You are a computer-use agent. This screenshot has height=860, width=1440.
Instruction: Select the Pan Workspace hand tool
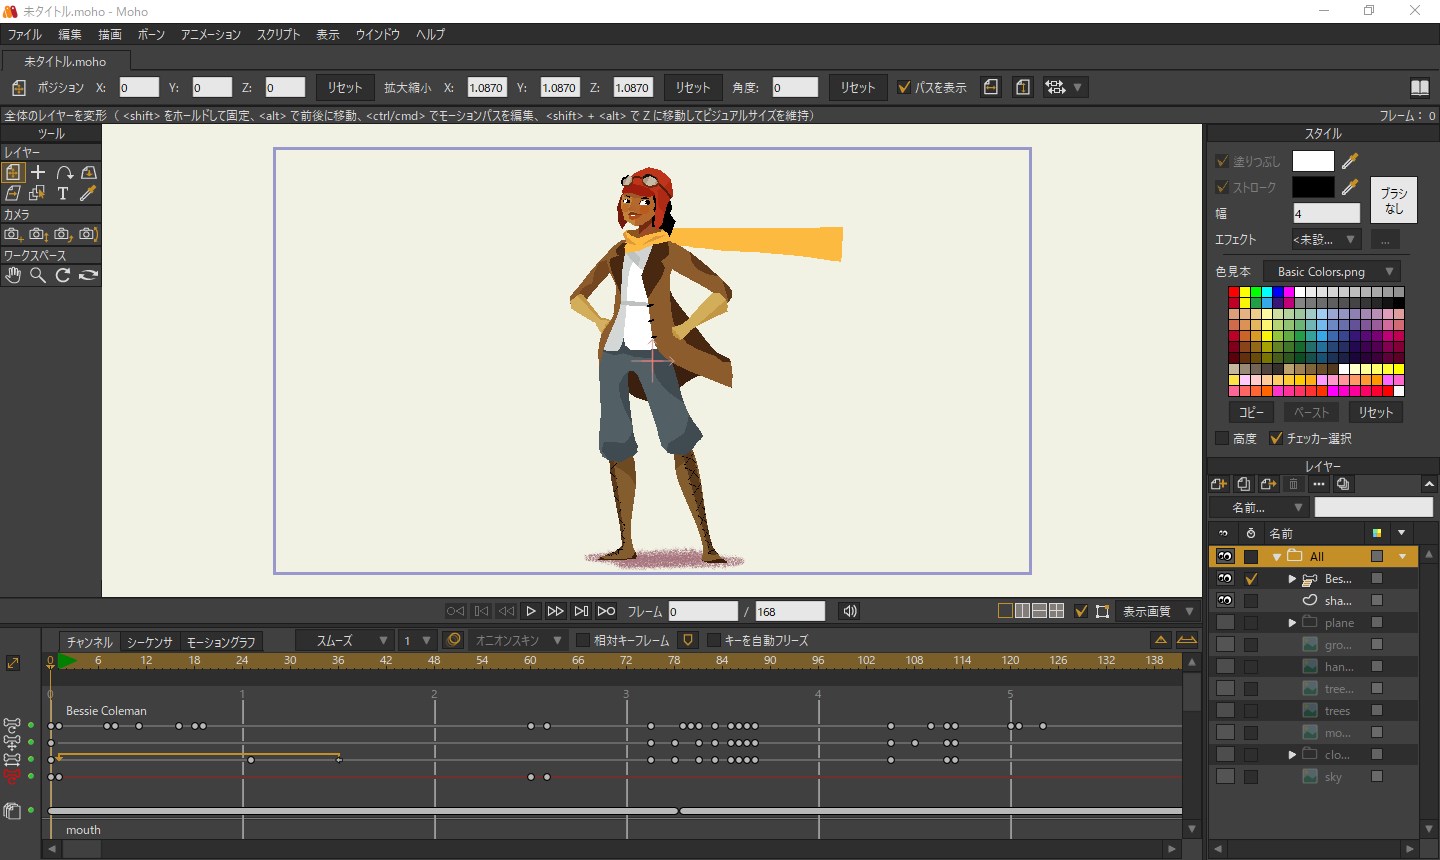tap(13, 275)
